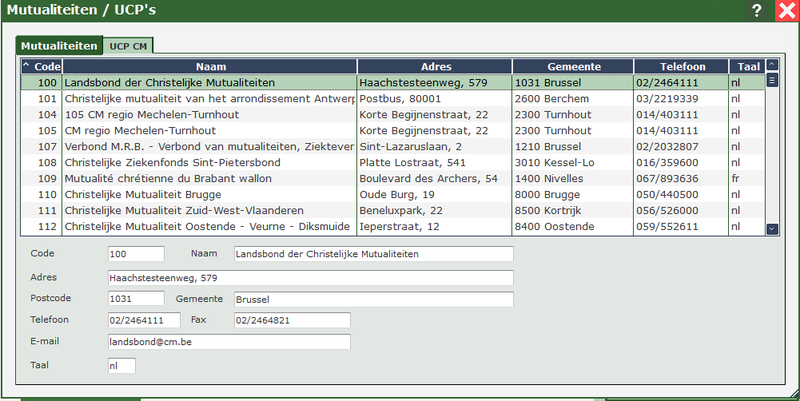This screenshot has height=401, width=800.
Task: Select row 105 CM regio Mechelen-Turnhout
Action: [x=393, y=115]
